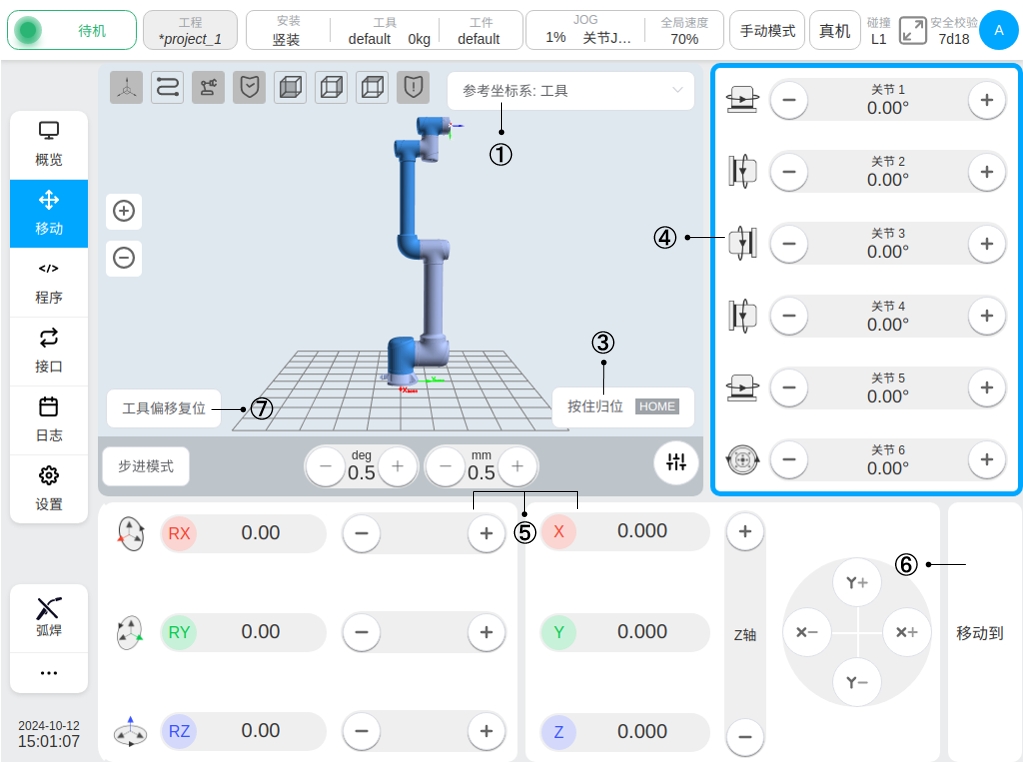Increase the deg step value
The height and width of the screenshot is (762, 1023).
point(397,466)
